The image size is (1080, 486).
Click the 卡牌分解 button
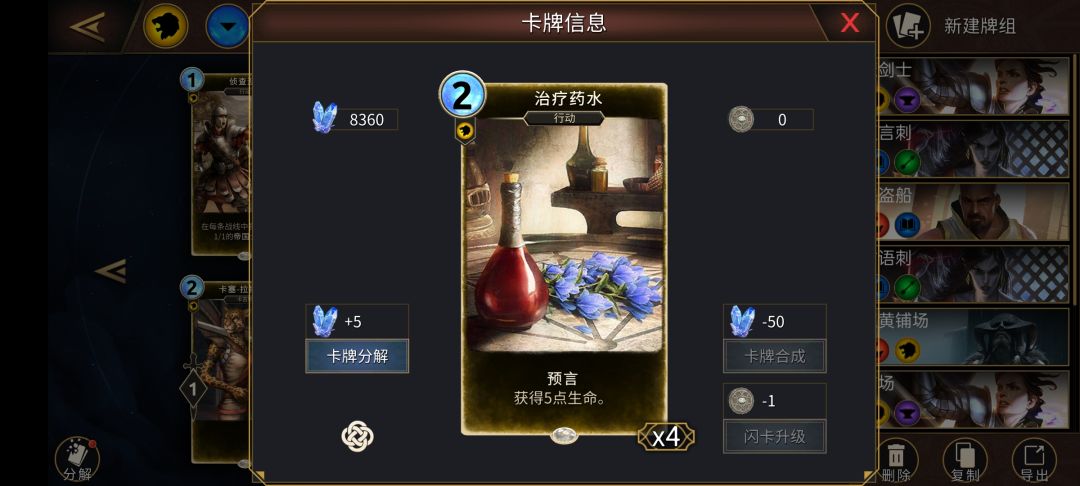[357, 356]
